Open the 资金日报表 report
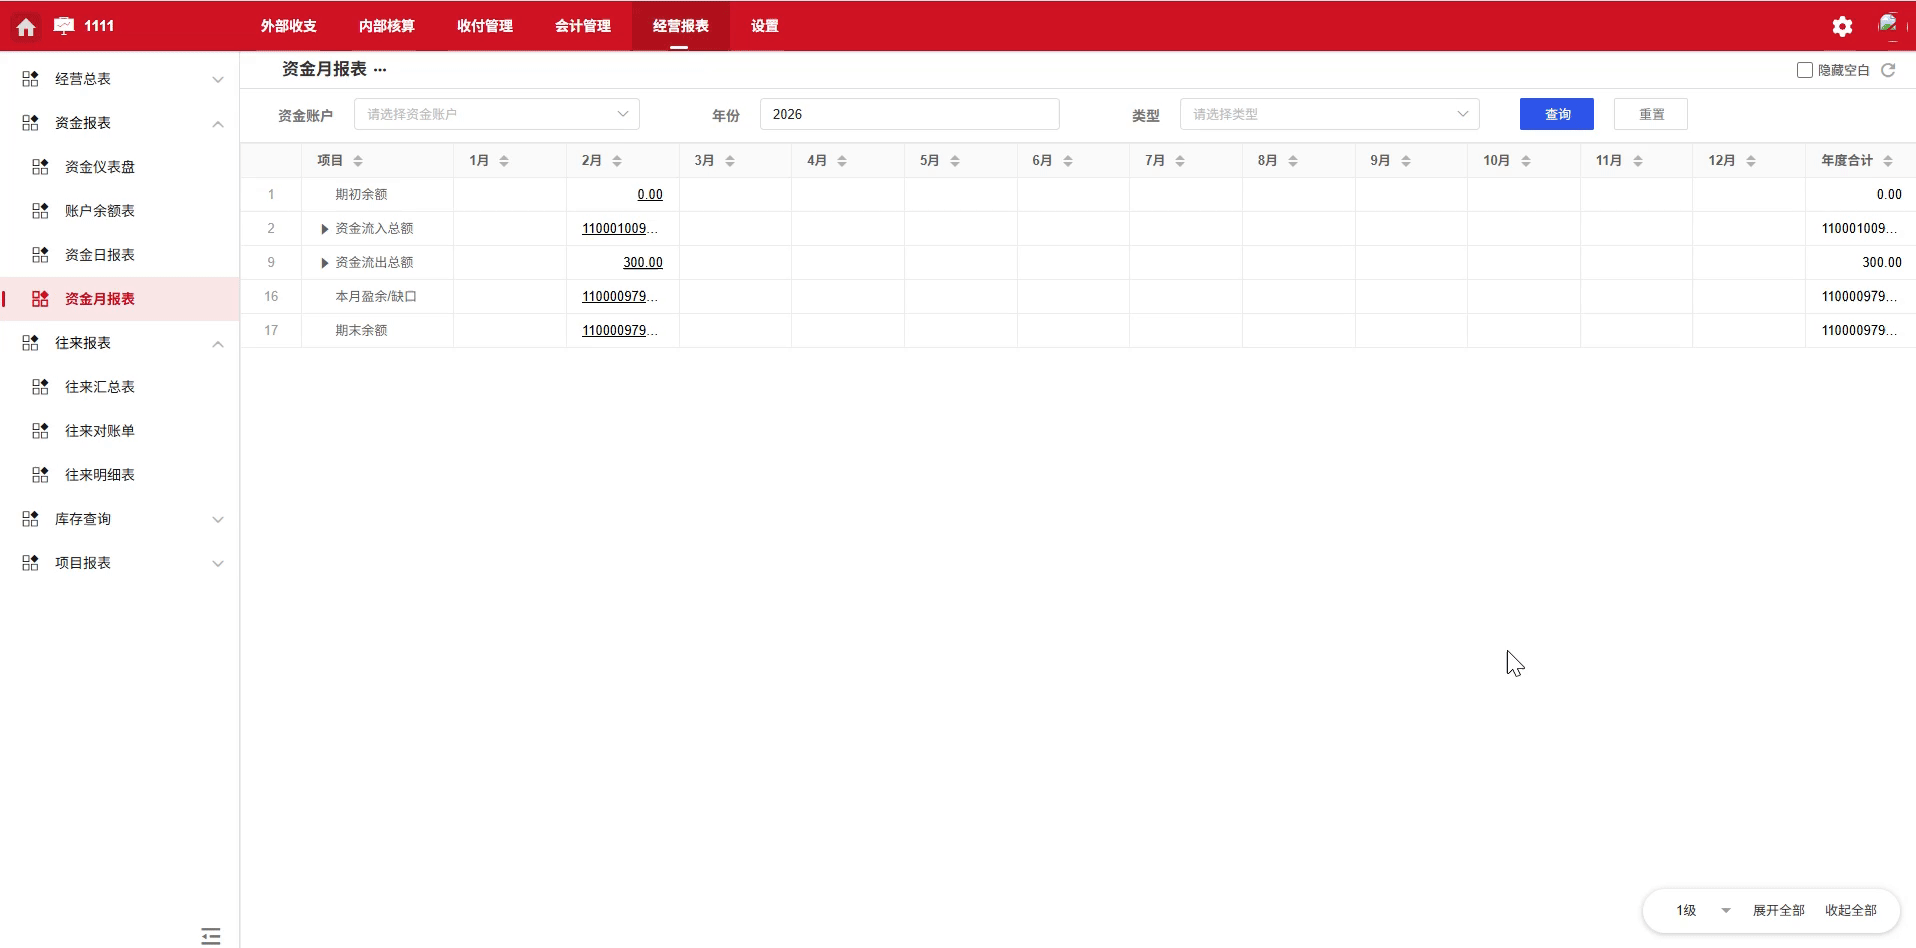 coord(100,255)
